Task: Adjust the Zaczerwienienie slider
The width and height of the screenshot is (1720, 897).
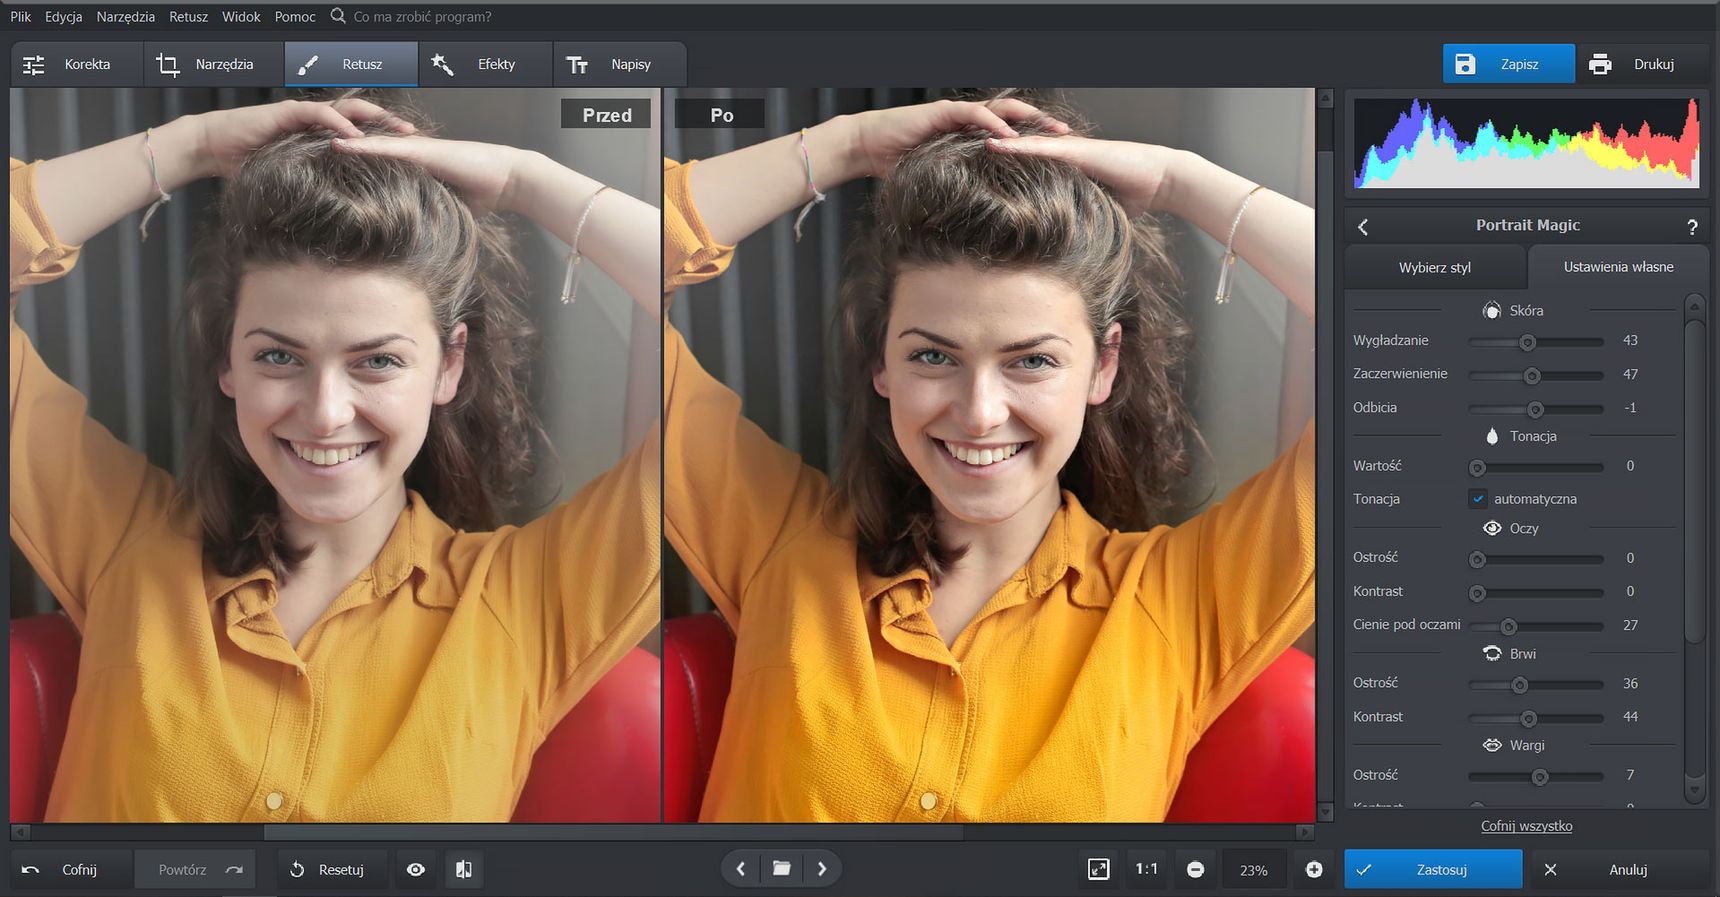Action: (1536, 376)
